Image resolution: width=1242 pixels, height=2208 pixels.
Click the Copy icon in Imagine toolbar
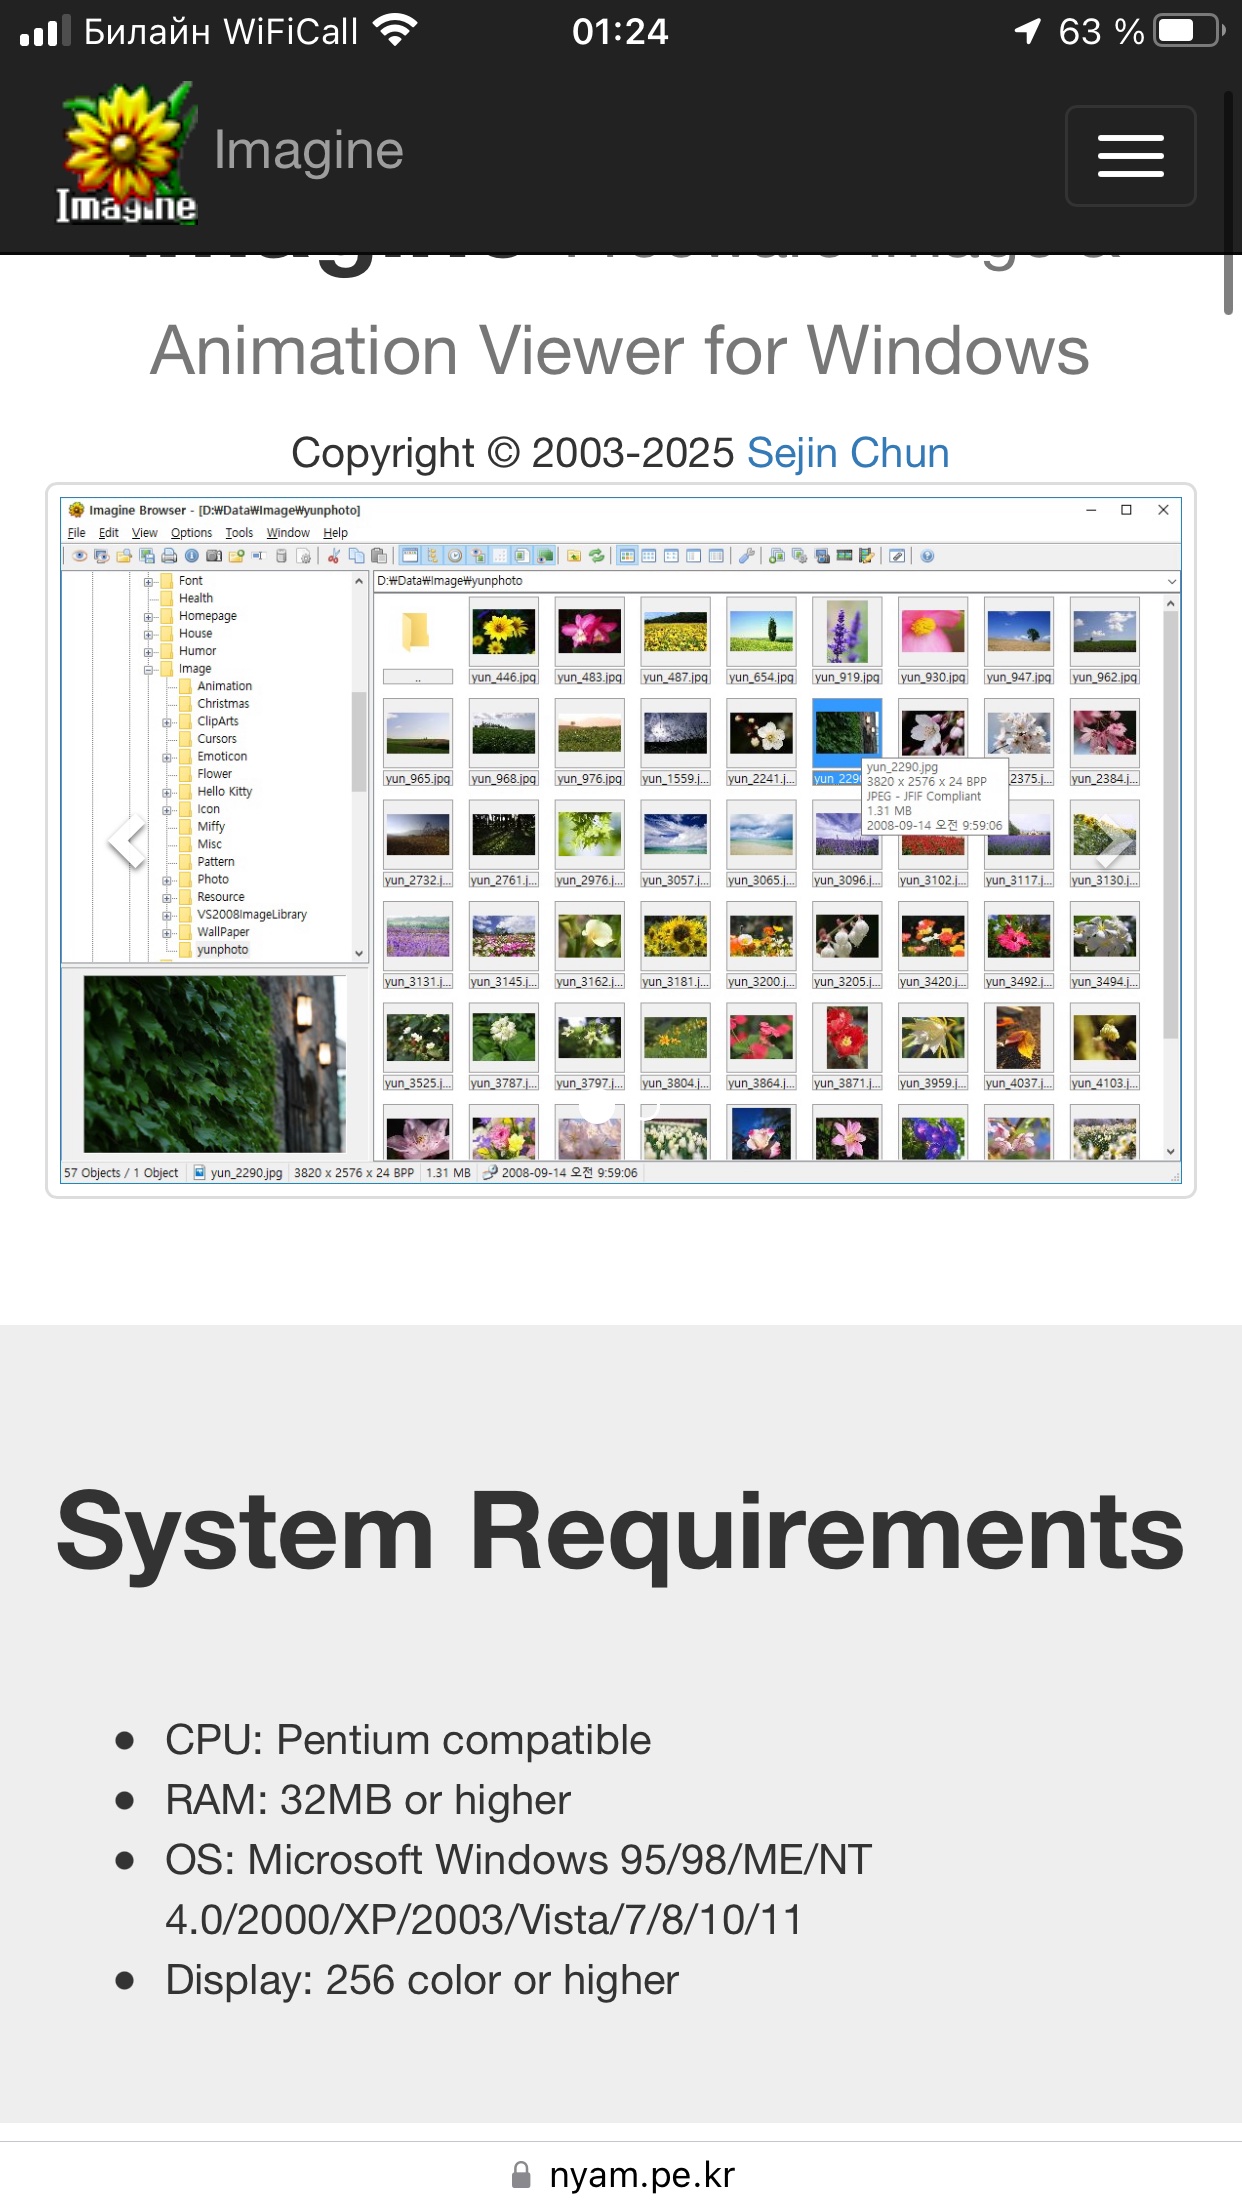pyautogui.click(x=356, y=556)
